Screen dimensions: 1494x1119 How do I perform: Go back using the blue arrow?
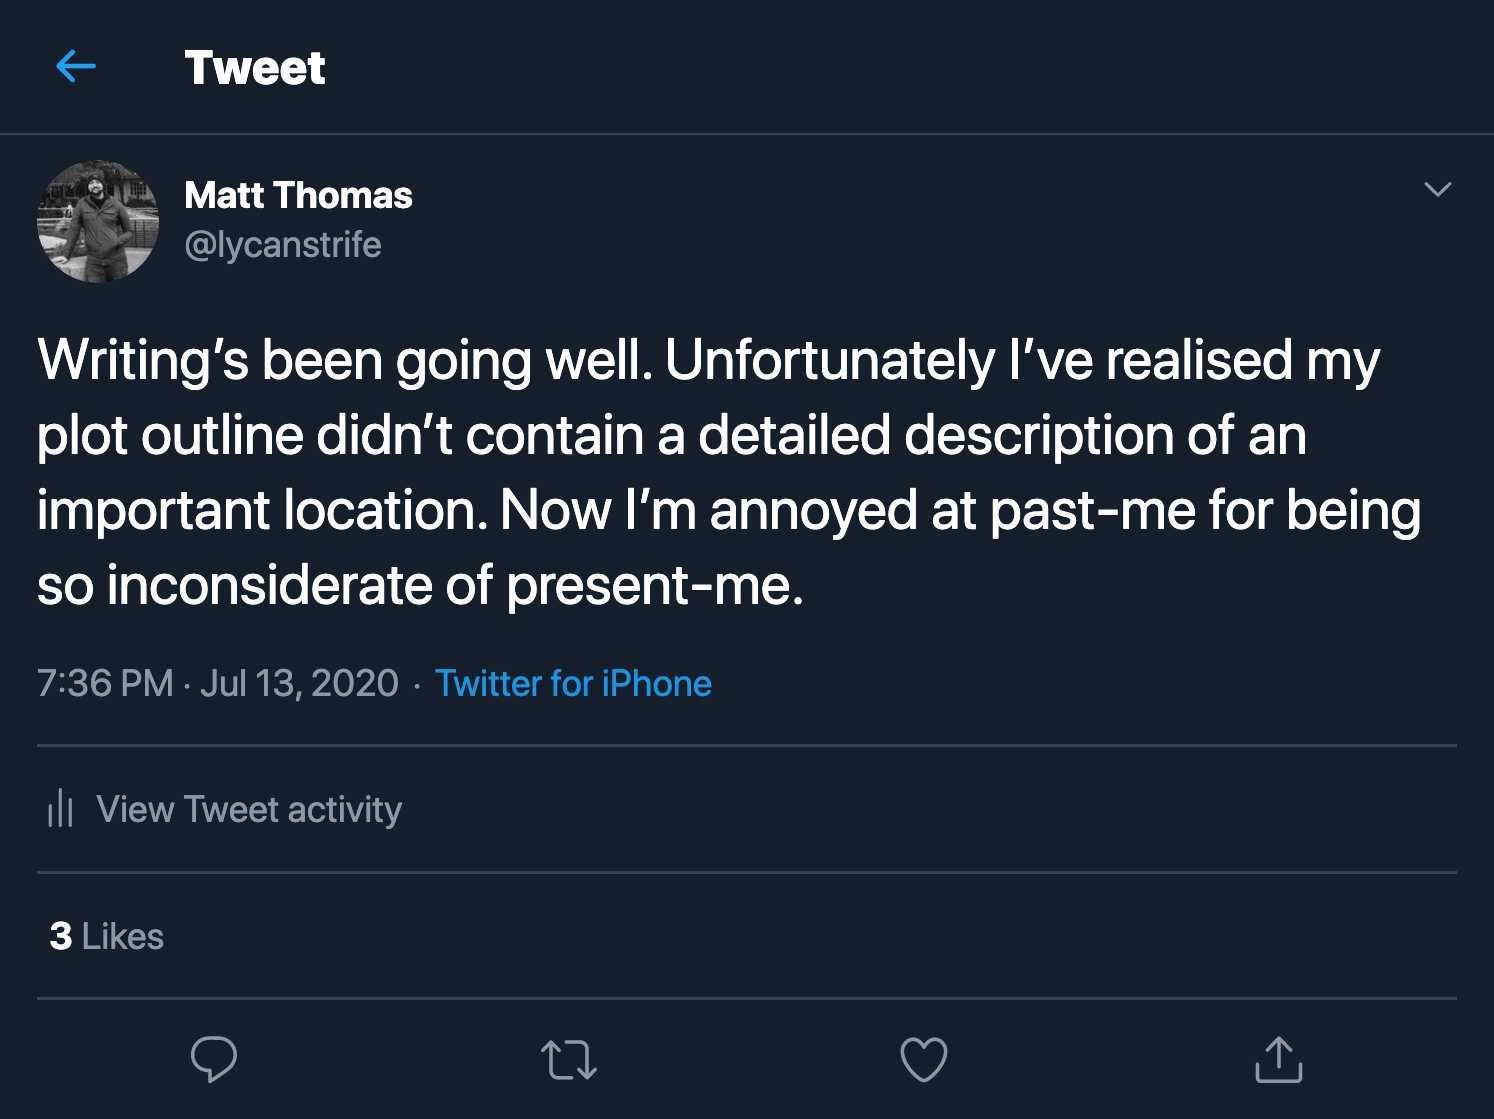[x=76, y=67]
